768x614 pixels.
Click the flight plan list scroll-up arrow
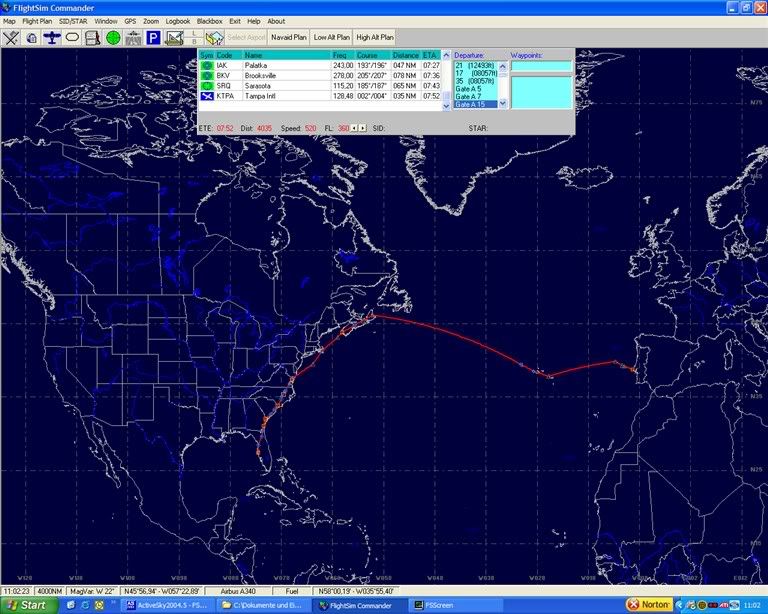tap(446, 55)
